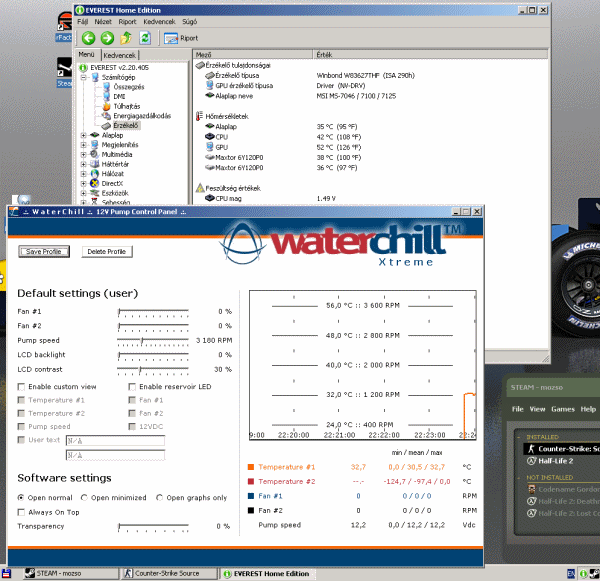The image size is (600, 581).
Task: Click the Eszközök devices icon in tree
Action: click(95, 193)
